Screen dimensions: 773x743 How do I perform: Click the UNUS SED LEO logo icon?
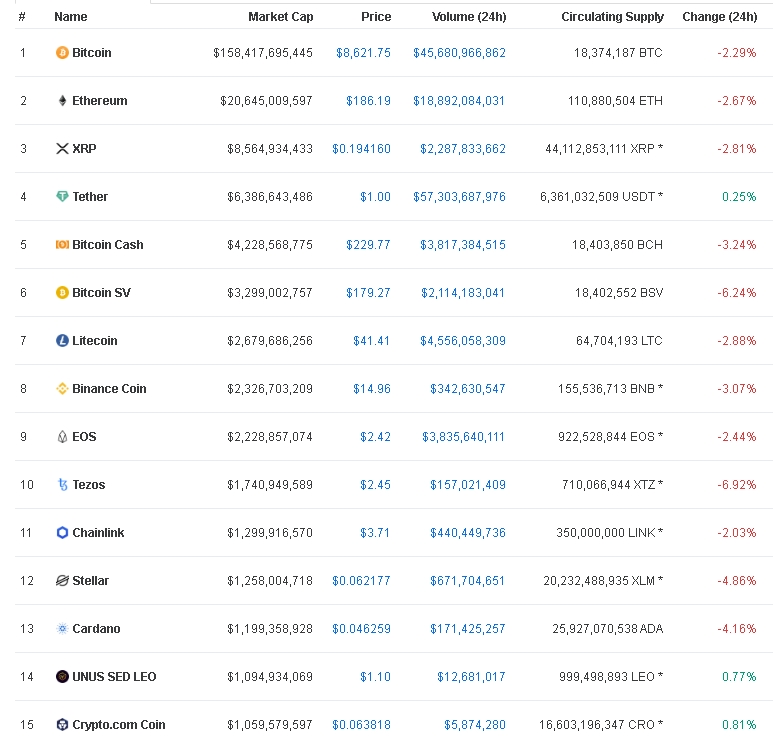click(62, 676)
